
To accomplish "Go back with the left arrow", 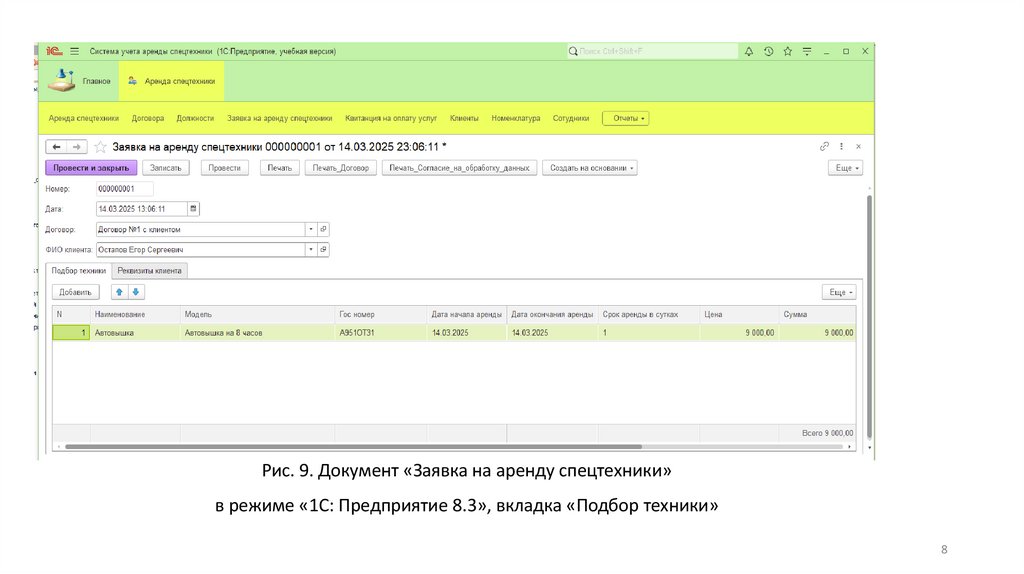I will (x=56, y=147).
